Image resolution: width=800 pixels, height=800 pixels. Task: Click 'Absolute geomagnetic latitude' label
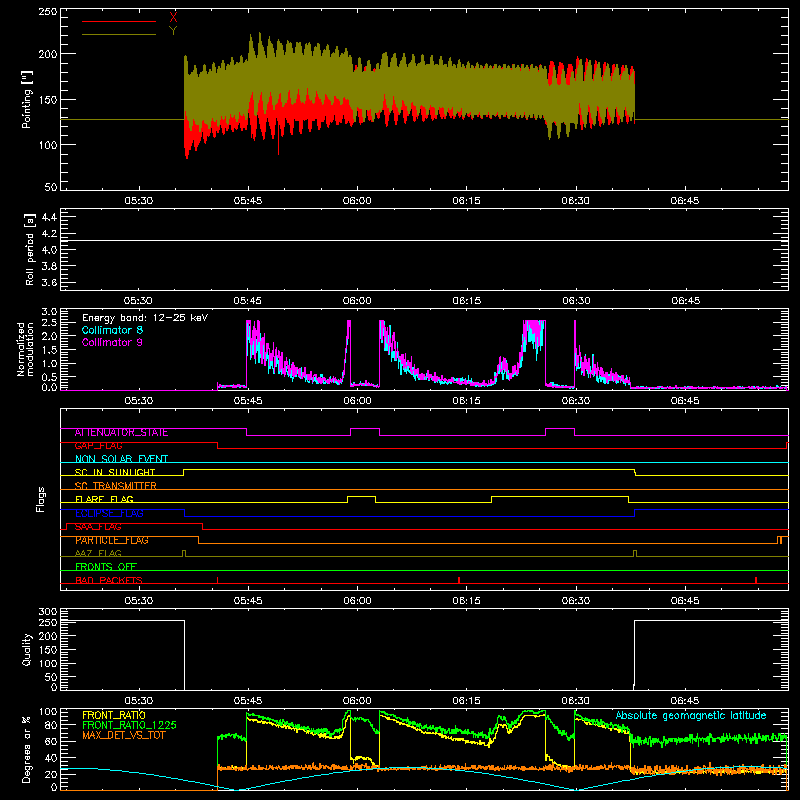691,715
